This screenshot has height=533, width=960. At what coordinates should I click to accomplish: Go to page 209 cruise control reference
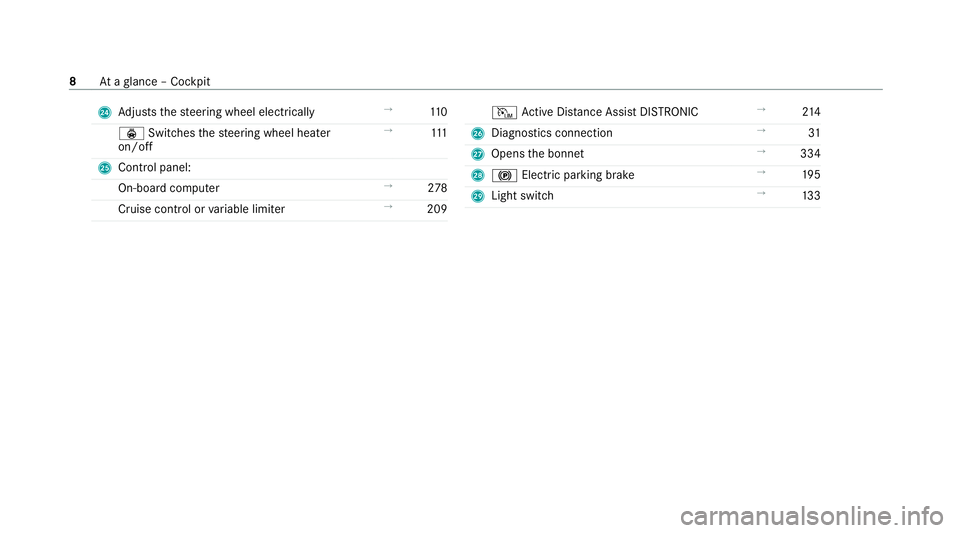click(x=437, y=209)
